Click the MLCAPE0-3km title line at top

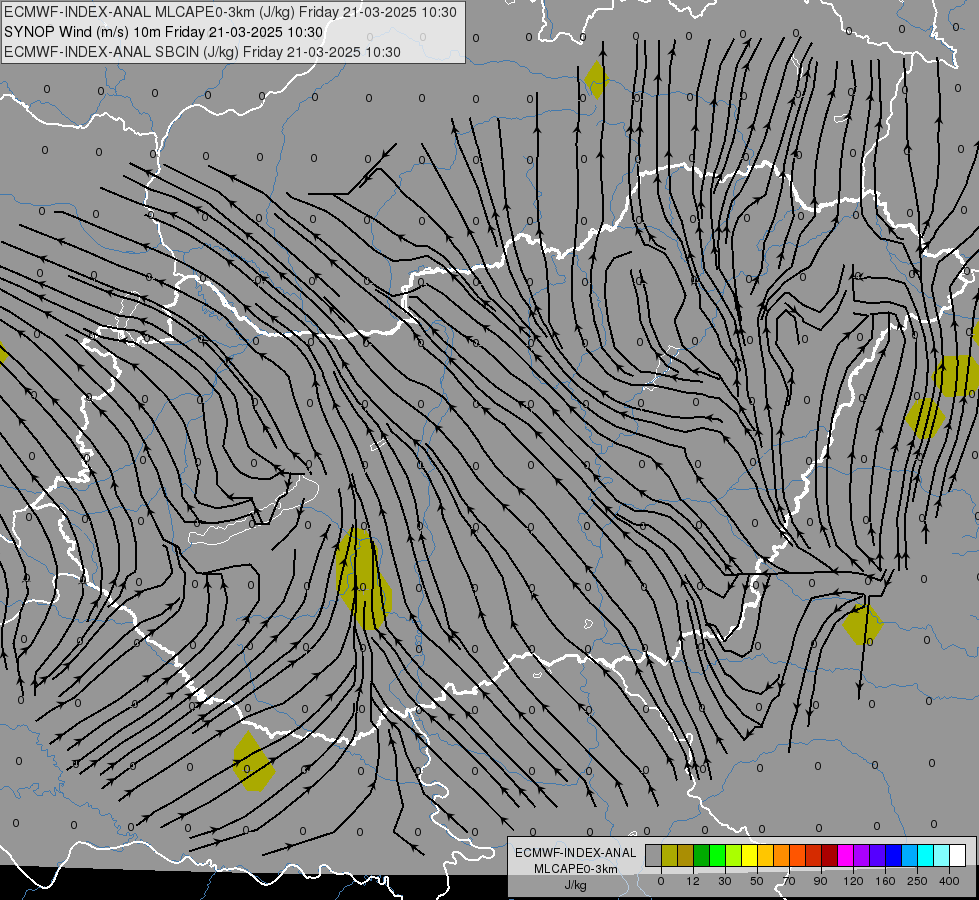point(230,12)
